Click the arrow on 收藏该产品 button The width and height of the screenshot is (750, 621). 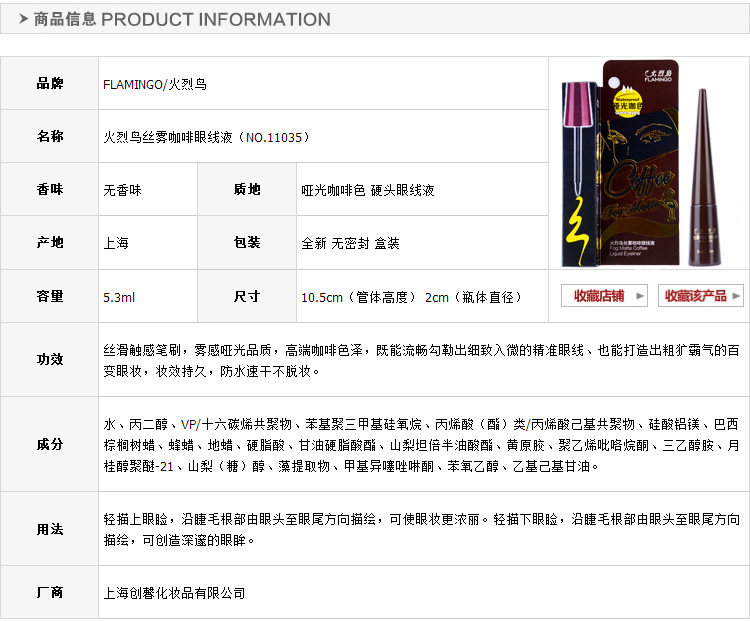[x=736, y=296]
